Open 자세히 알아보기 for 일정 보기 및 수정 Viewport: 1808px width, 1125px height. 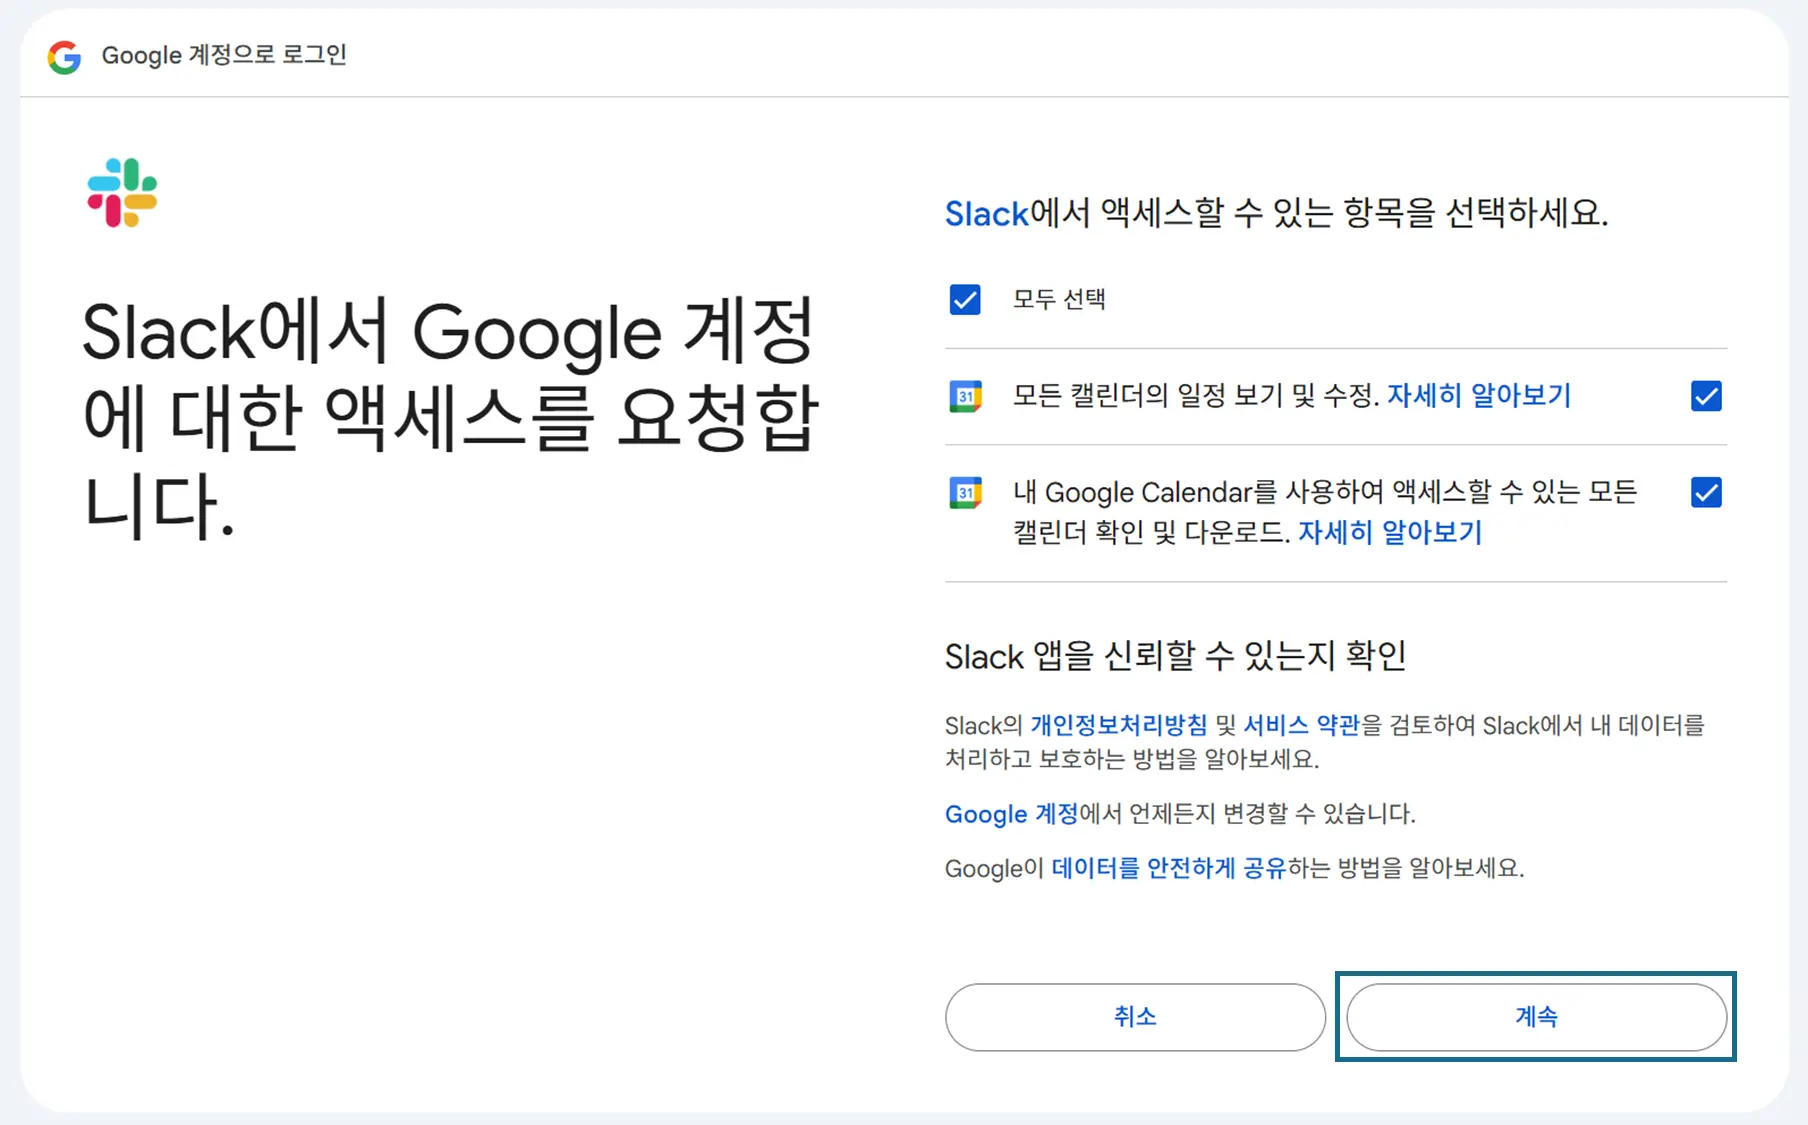[1478, 396]
